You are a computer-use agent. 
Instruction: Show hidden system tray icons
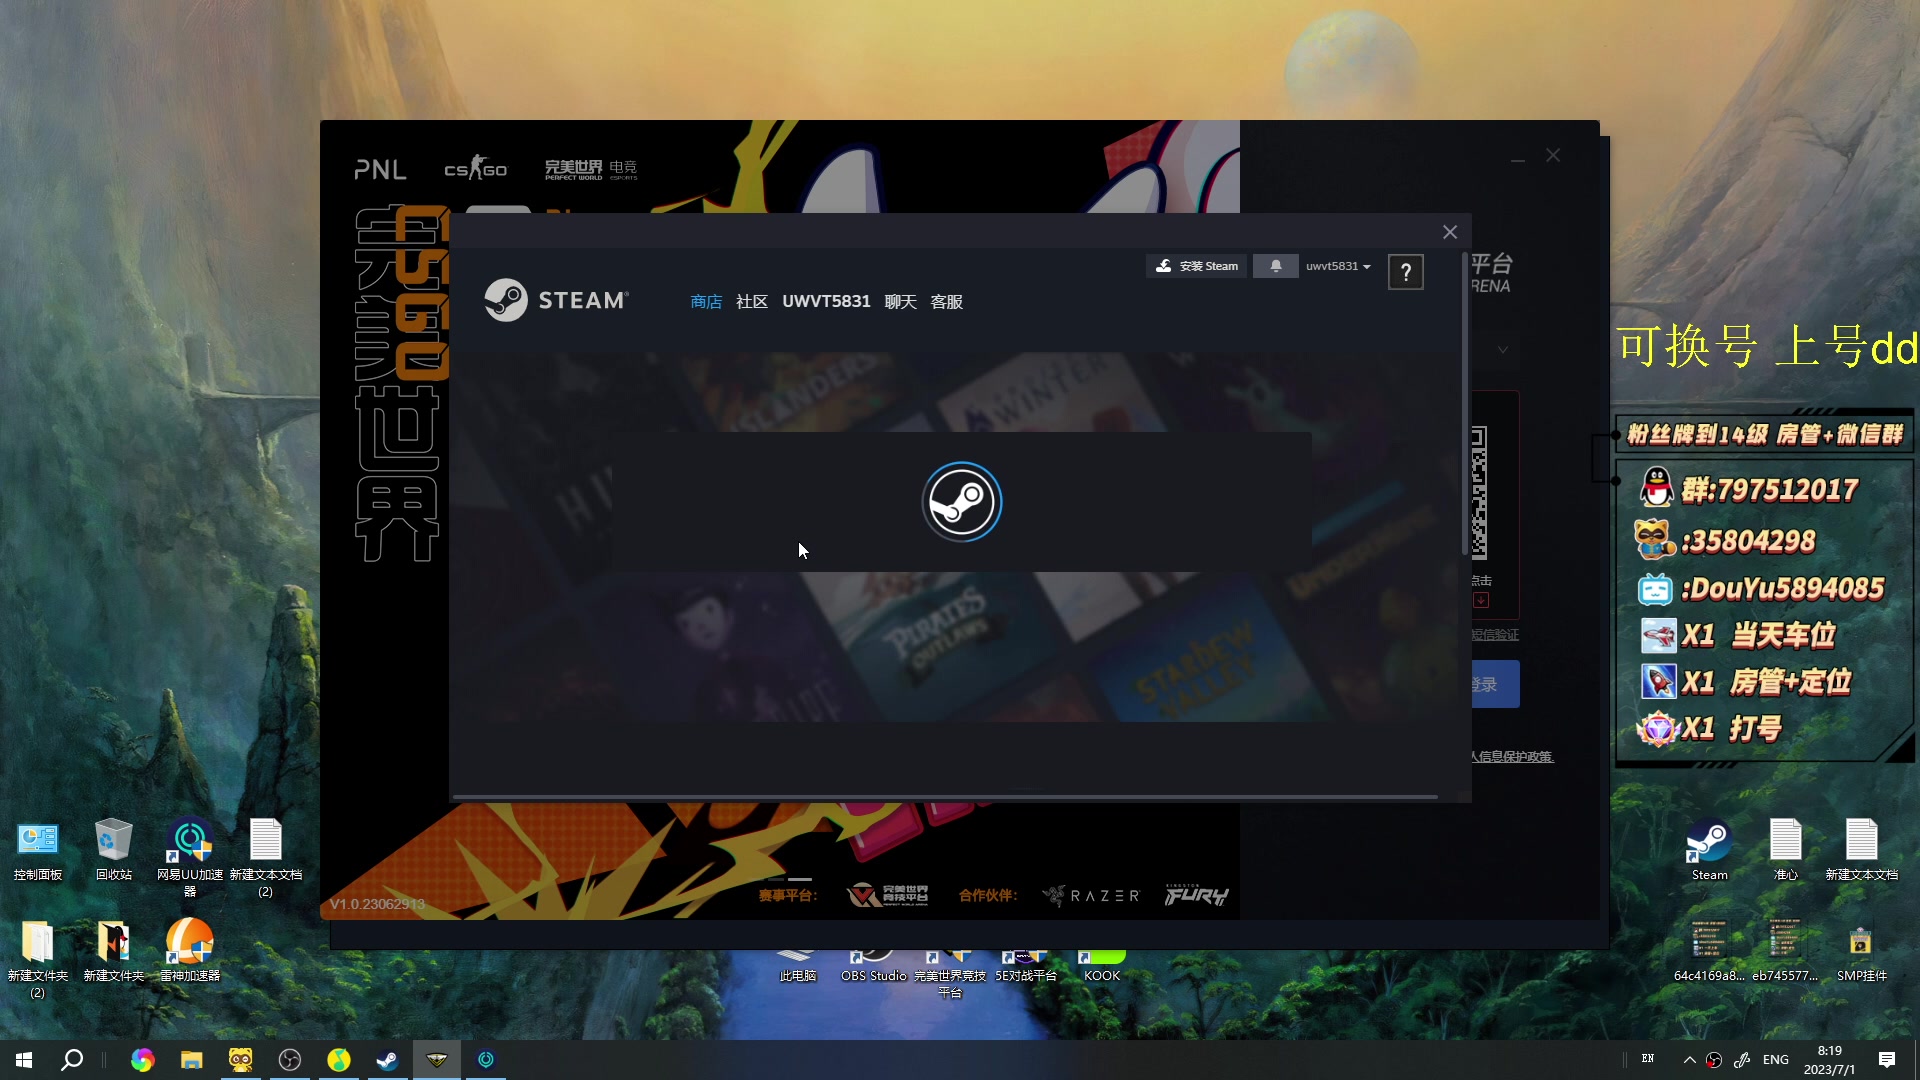coord(1689,1060)
